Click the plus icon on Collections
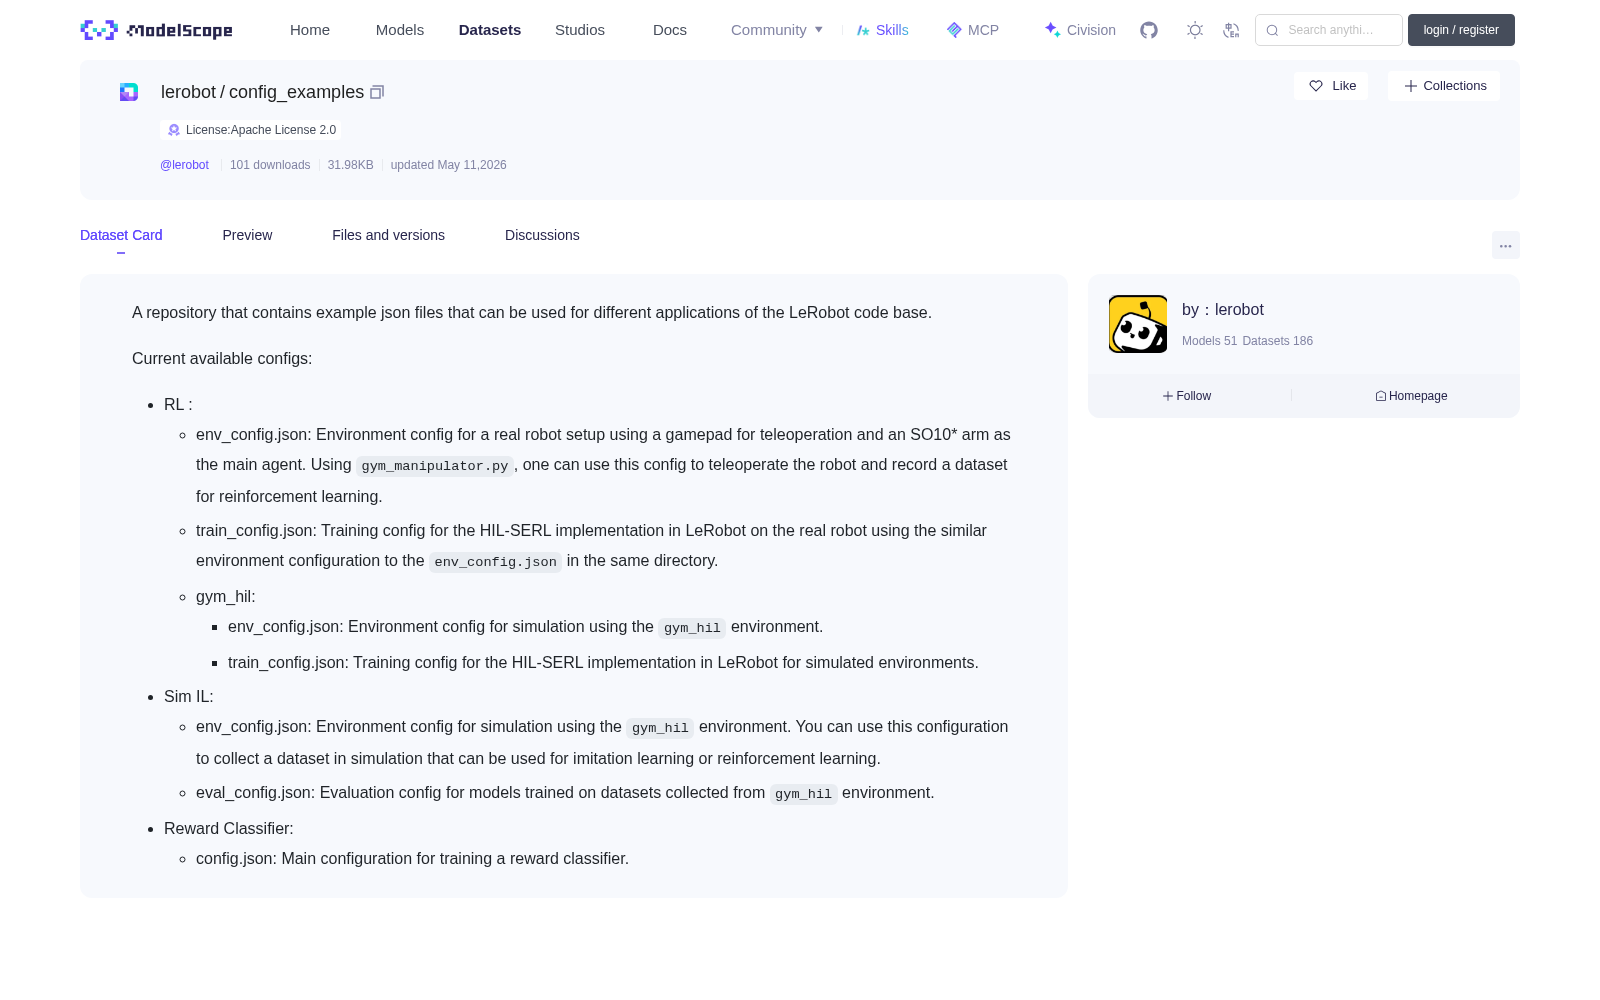This screenshot has height=1000, width=1600. tap(1411, 86)
